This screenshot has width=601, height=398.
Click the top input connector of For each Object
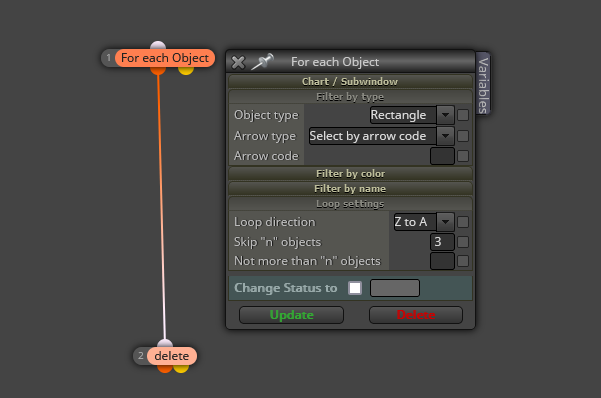(x=158, y=45)
